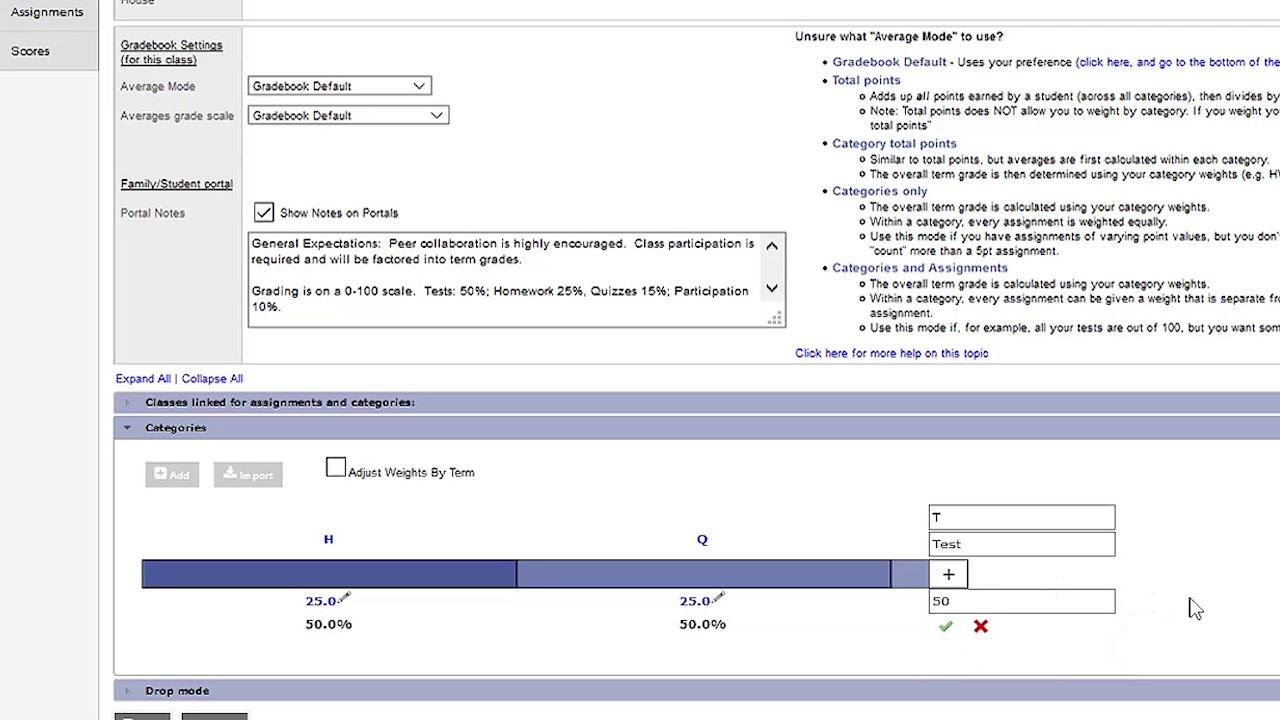This screenshot has height=720, width=1280.
Task: Edit the H category weight pencil icon
Action: 344,598
